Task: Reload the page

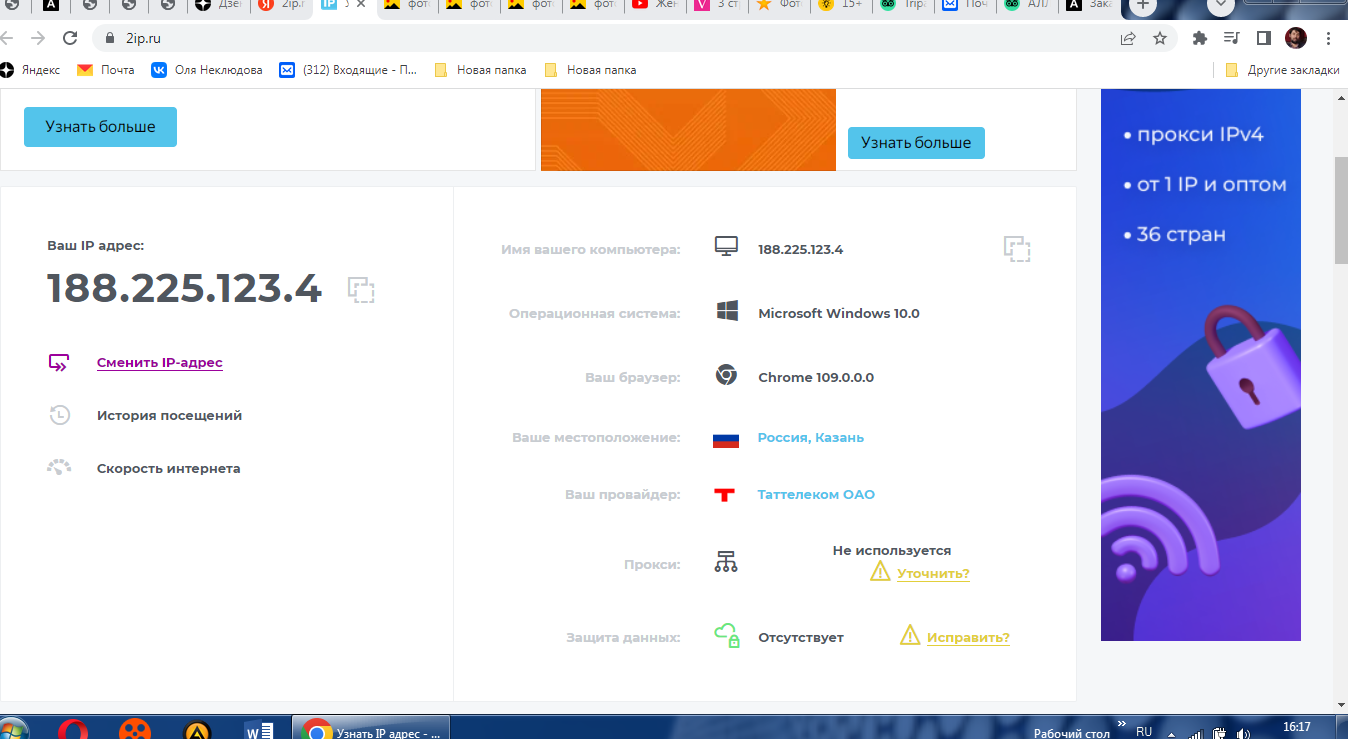Action: [x=69, y=38]
